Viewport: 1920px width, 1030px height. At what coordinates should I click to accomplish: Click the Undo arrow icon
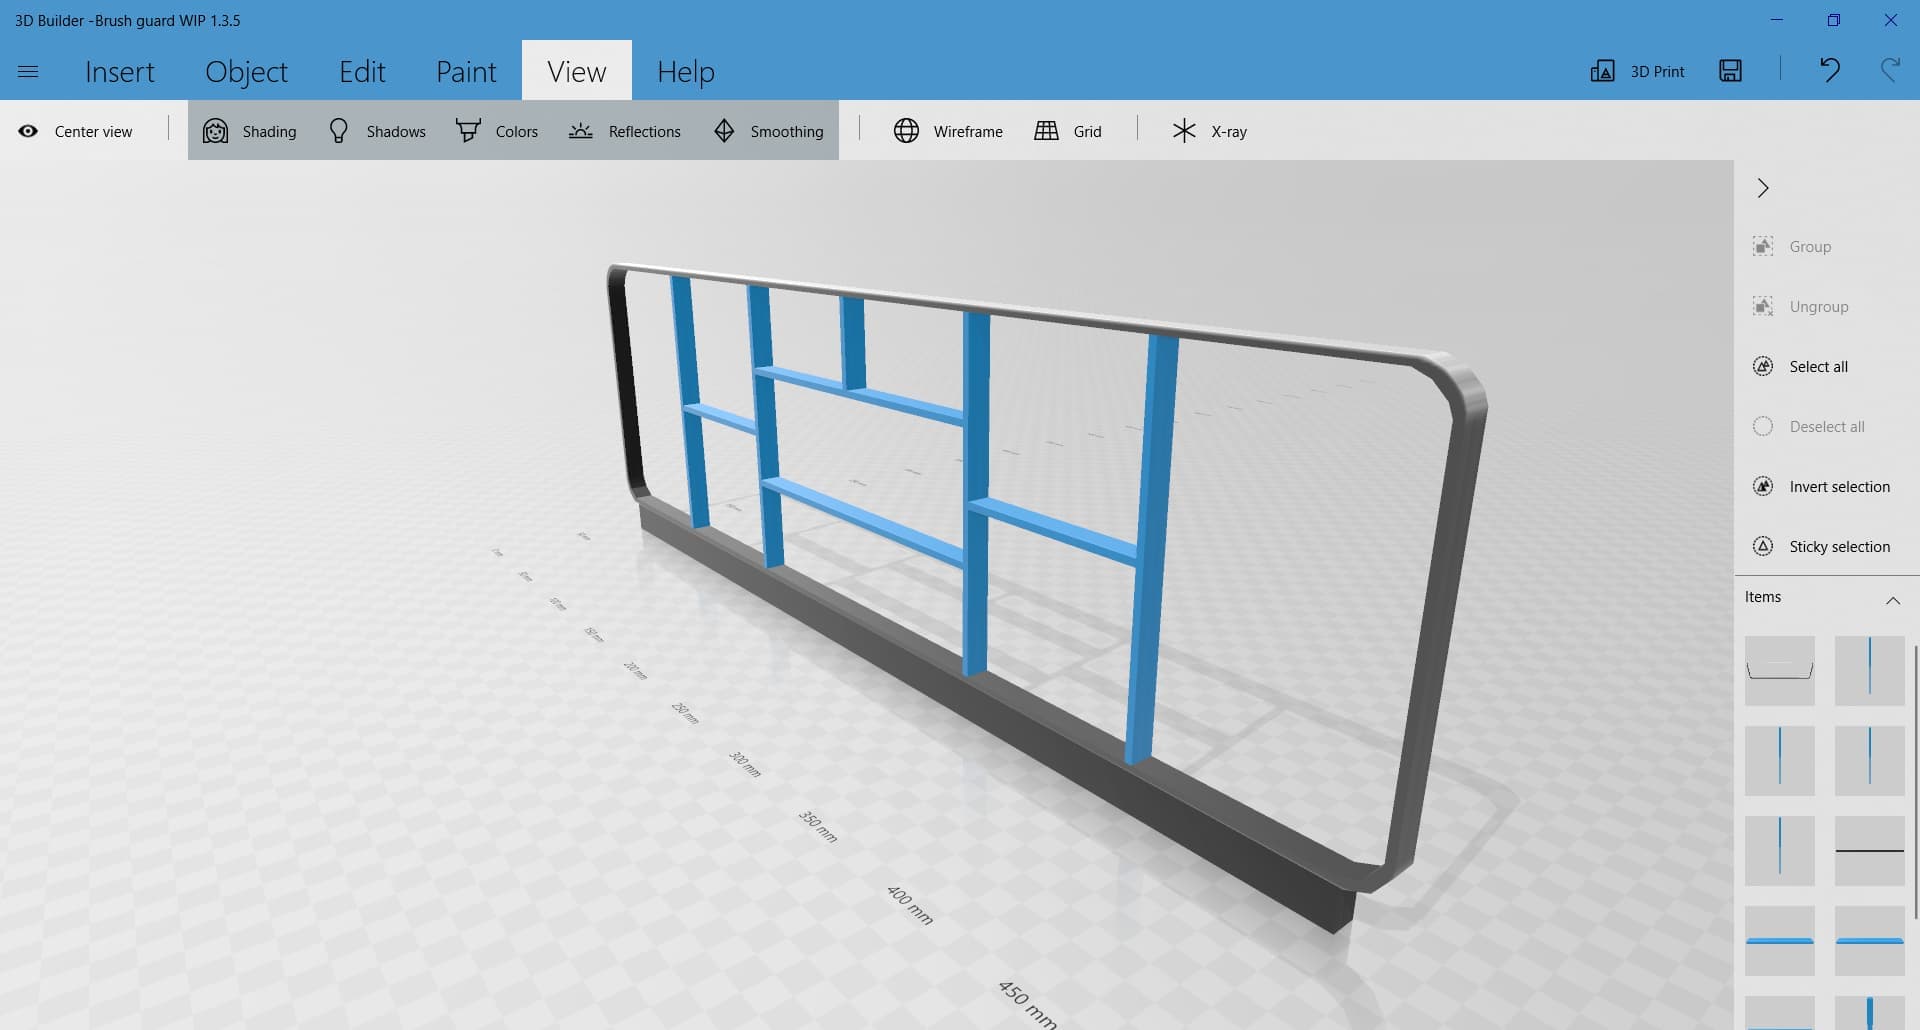1829,70
